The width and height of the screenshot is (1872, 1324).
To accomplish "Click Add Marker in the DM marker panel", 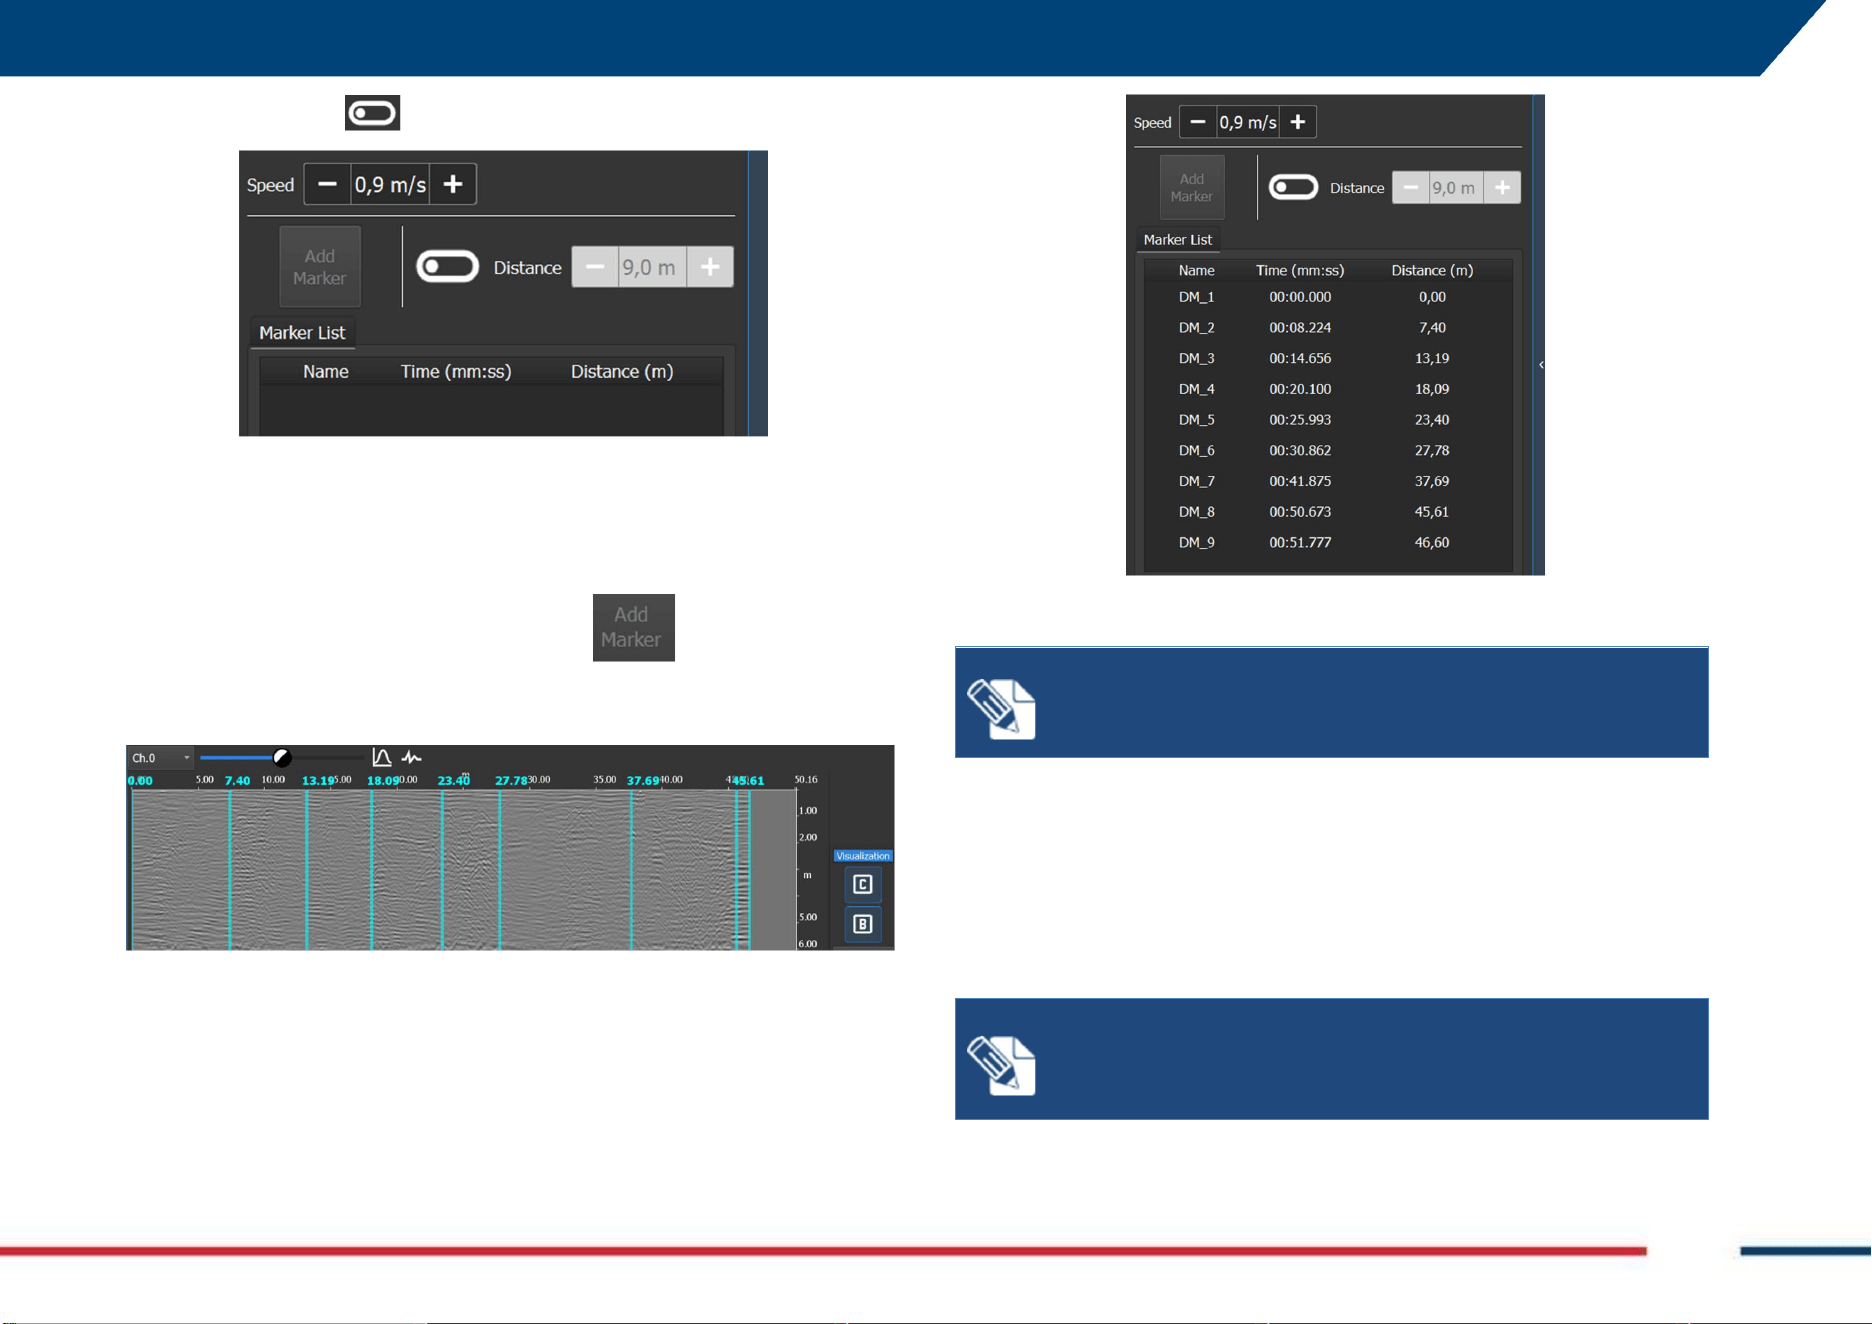I will click(x=1192, y=188).
